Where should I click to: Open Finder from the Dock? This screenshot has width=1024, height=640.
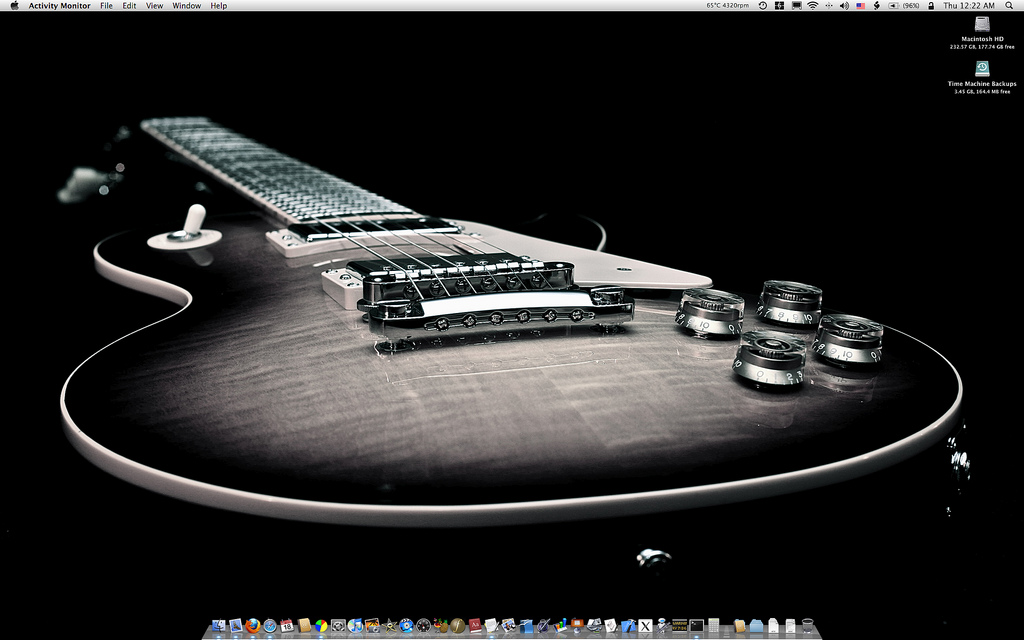(x=219, y=626)
